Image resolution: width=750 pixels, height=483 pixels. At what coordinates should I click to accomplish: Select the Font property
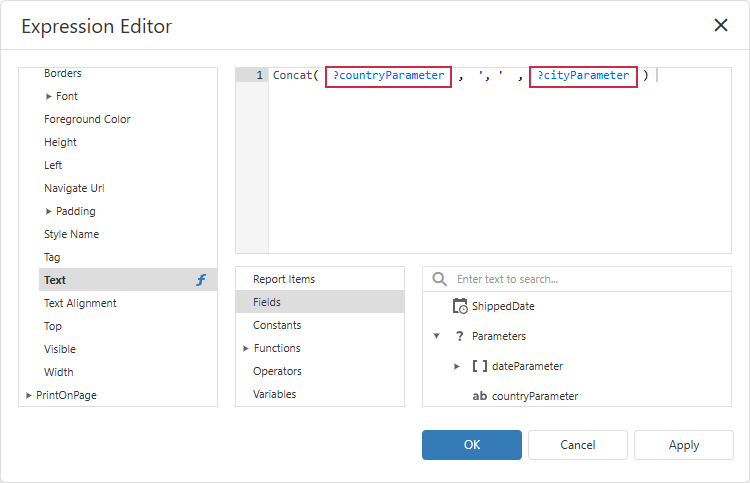tap(66, 96)
